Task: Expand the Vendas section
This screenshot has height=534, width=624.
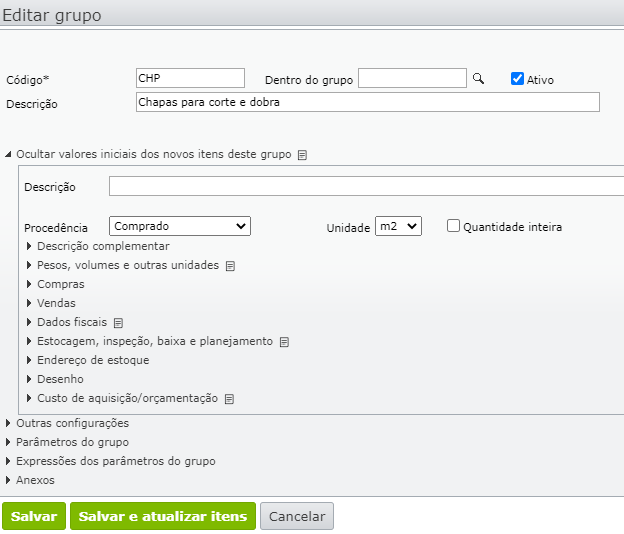Action: click(51, 303)
